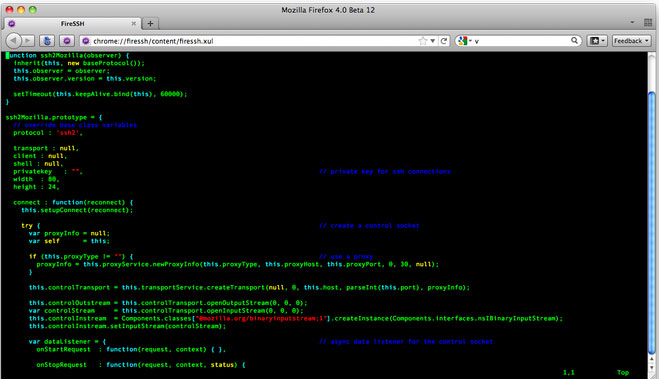Click '// private key for ssh connections' comment

[385, 171]
